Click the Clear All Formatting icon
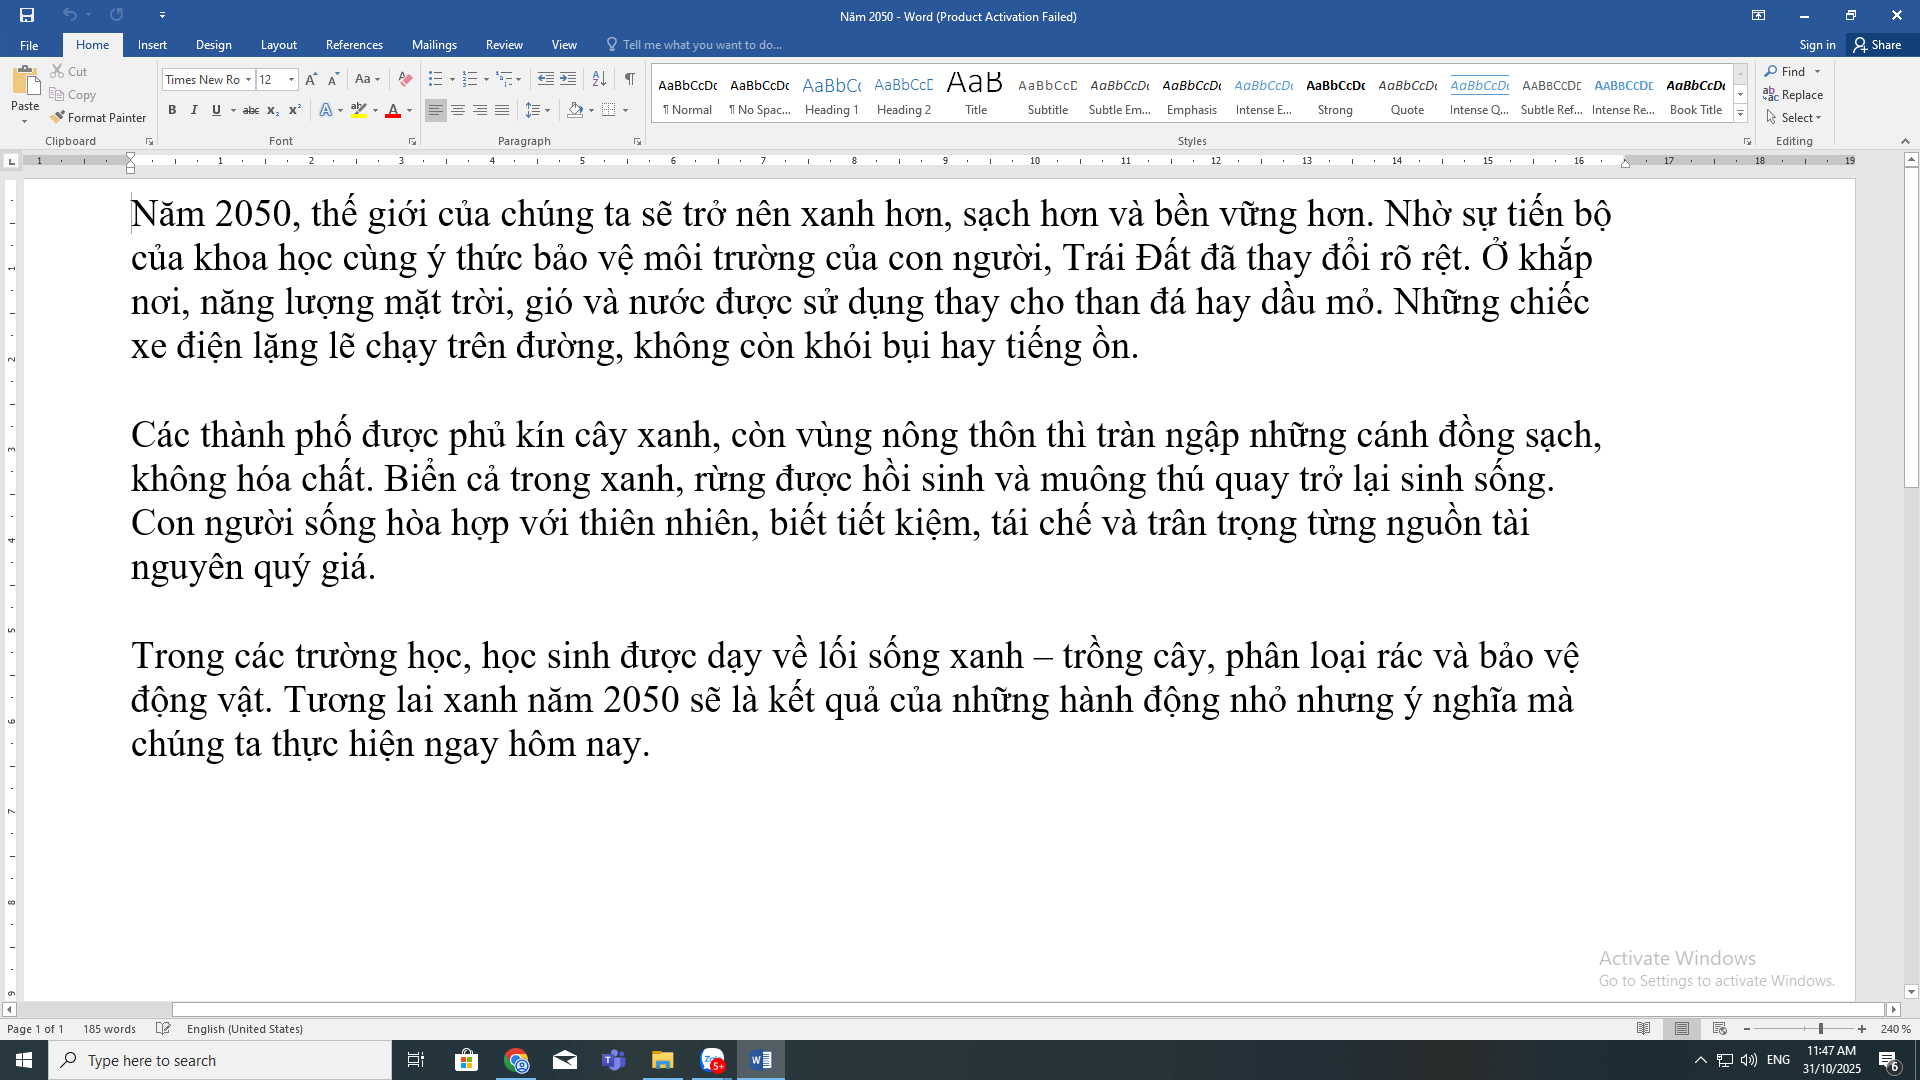This screenshot has height=1080, width=1920. (405, 79)
